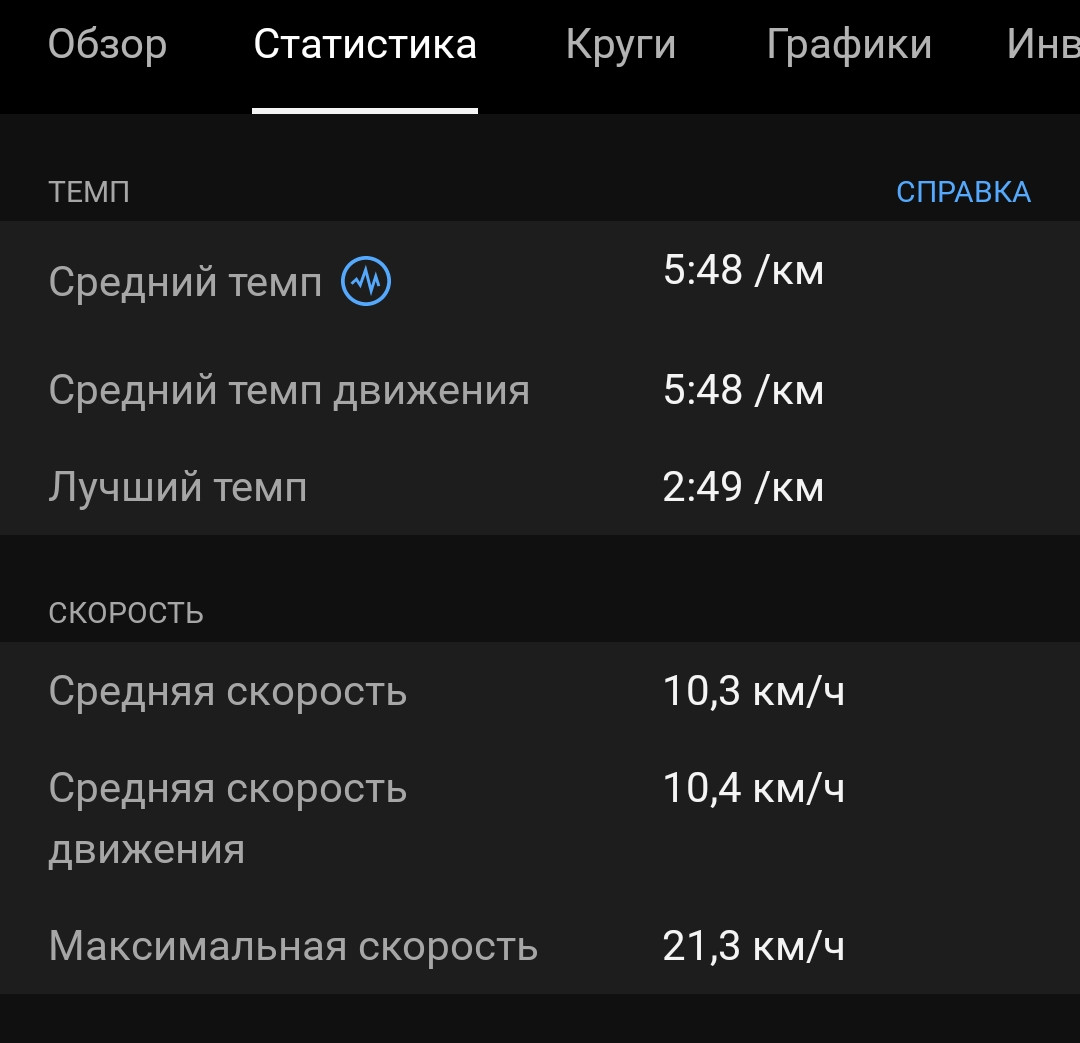Open the СПРАВКА help link
Viewport: 1080px width, 1043px height.
pos(963,192)
